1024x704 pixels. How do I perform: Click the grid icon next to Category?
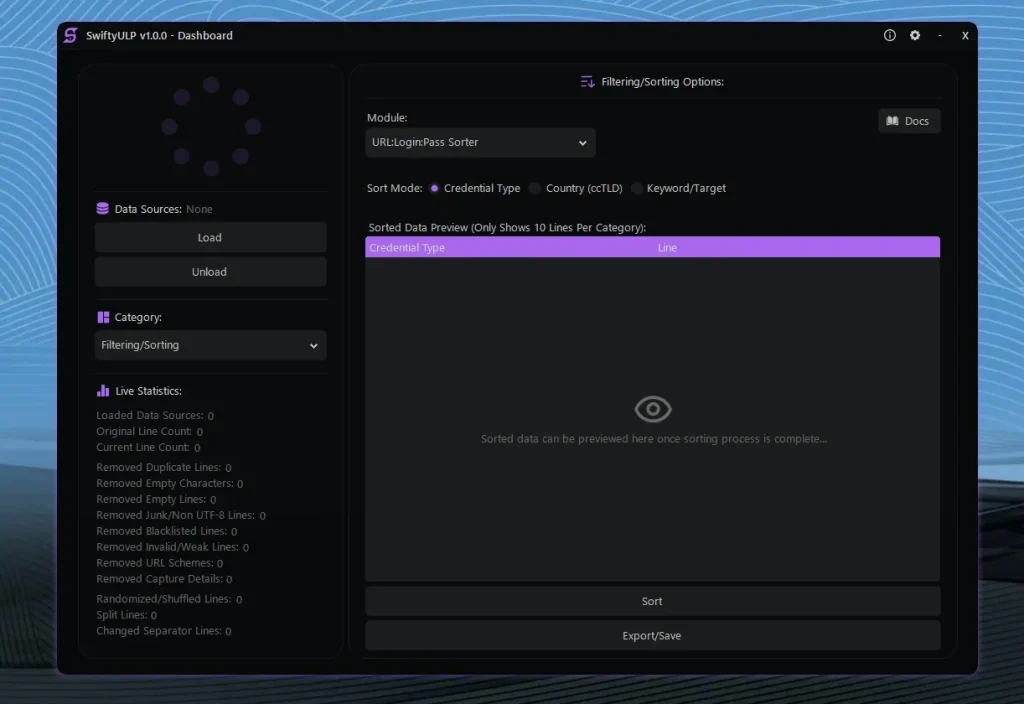[x=102, y=317]
